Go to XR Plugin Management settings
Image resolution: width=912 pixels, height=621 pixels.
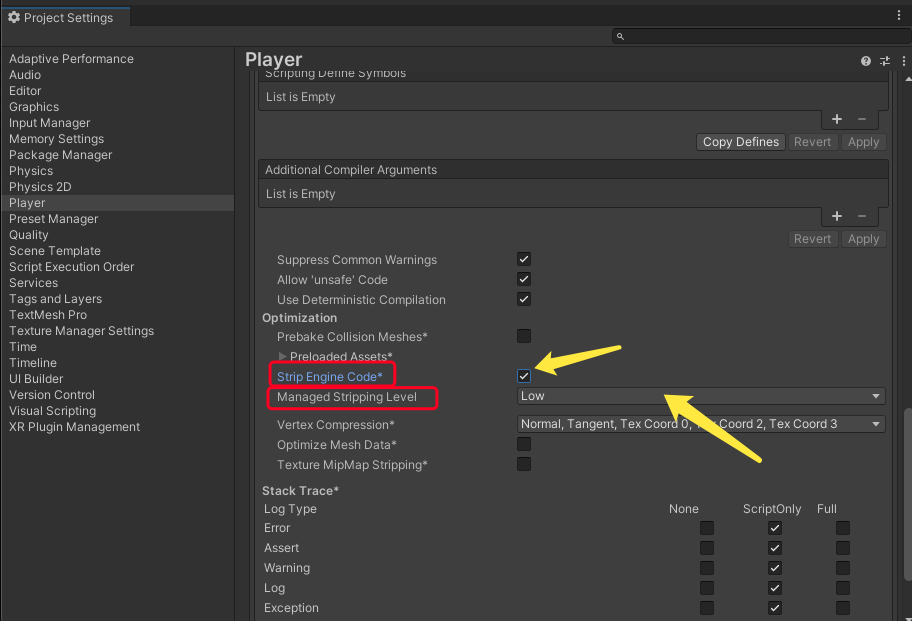[74, 427]
